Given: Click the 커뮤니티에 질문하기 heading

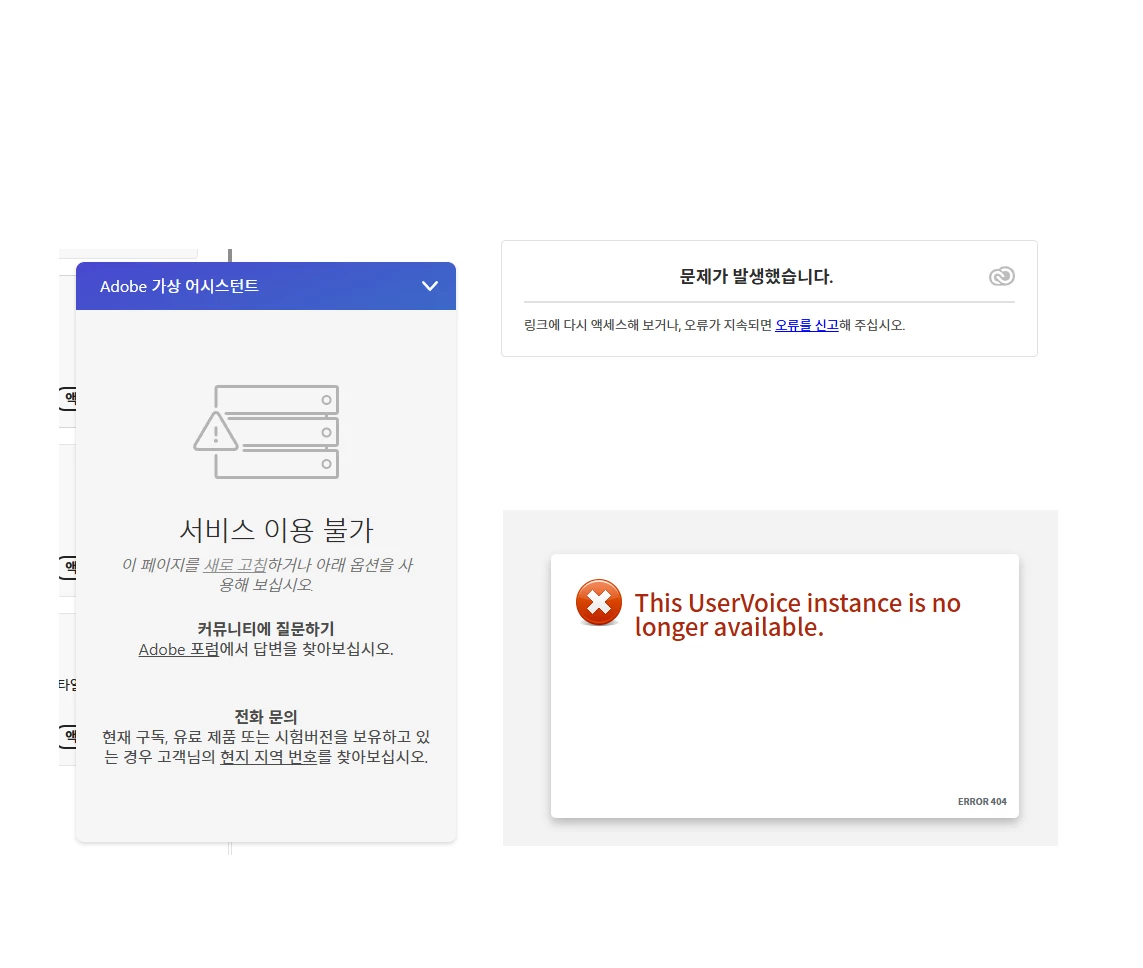Looking at the screenshot, I should (266, 628).
